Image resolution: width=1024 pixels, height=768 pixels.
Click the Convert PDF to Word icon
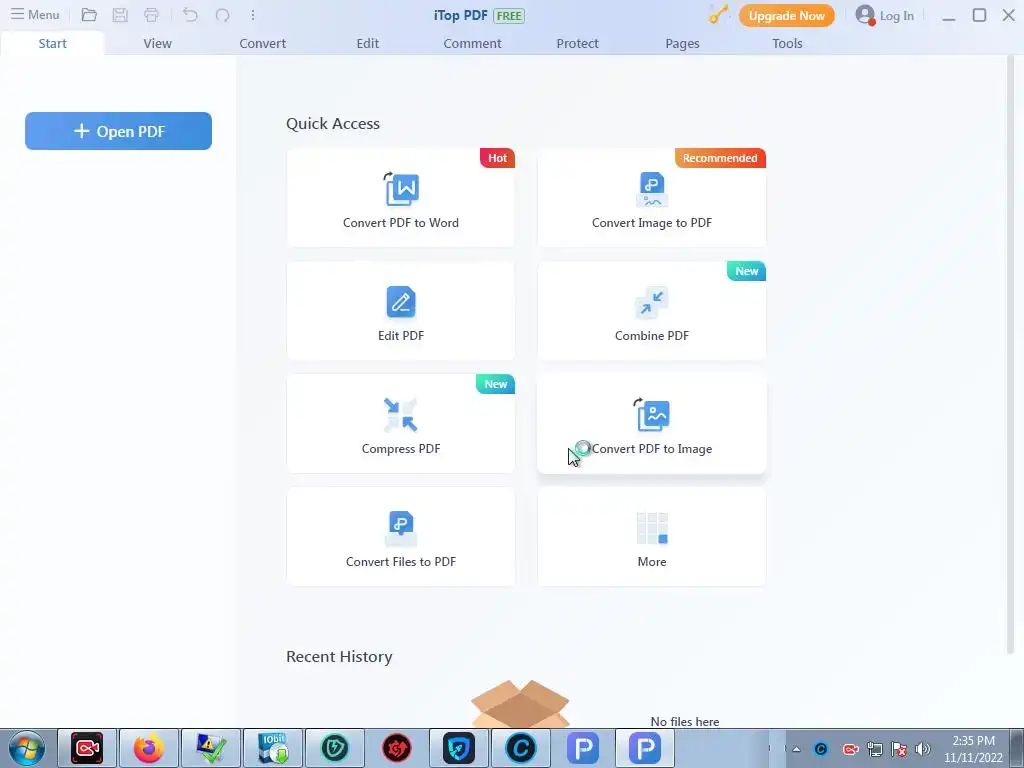(x=401, y=189)
